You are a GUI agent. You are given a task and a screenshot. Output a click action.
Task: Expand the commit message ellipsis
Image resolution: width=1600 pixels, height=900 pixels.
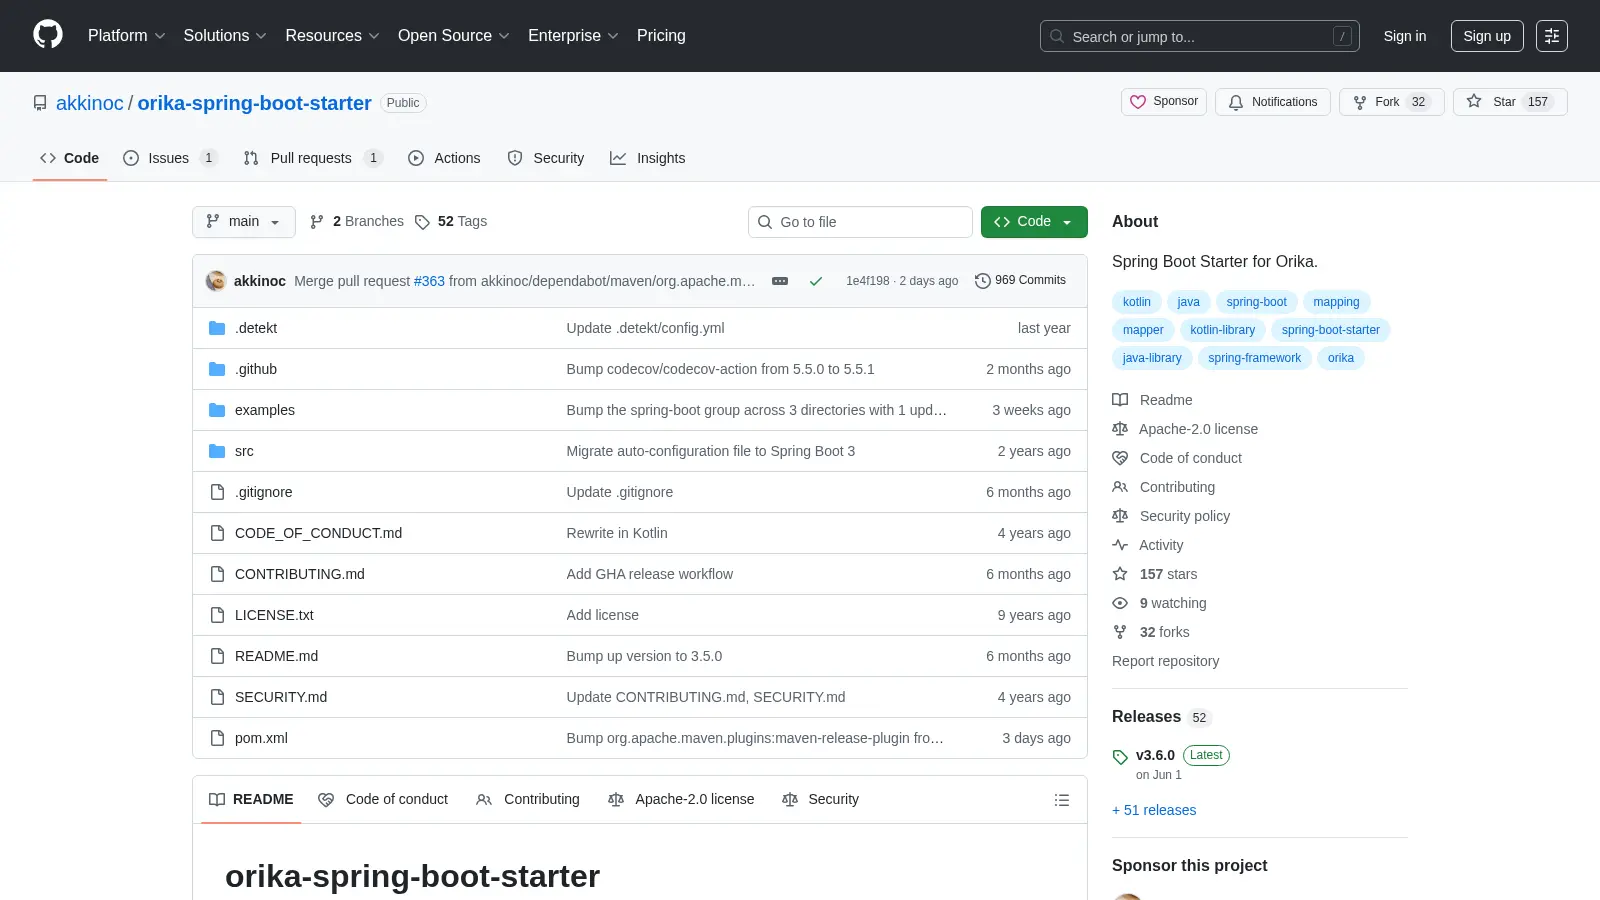click(780, 281)
